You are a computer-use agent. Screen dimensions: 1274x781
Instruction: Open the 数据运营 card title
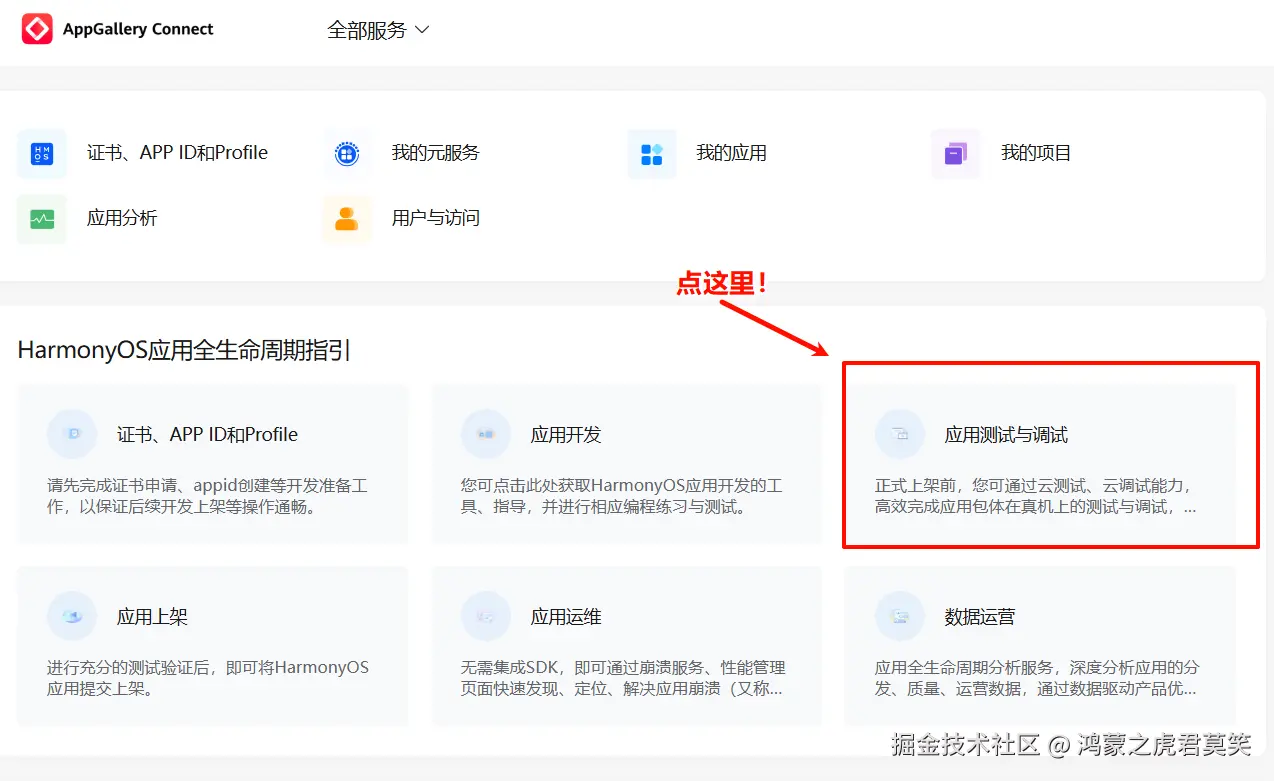click(980, 617)
